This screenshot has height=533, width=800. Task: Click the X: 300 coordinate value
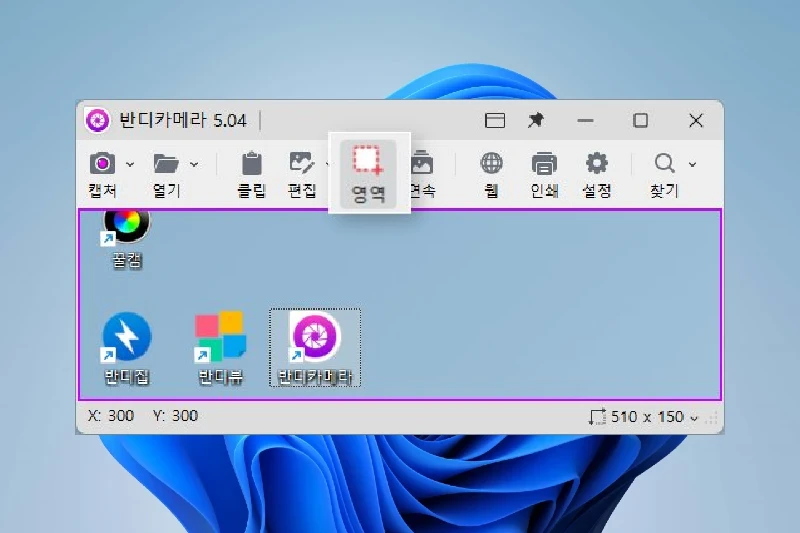[x=111, y=416]
